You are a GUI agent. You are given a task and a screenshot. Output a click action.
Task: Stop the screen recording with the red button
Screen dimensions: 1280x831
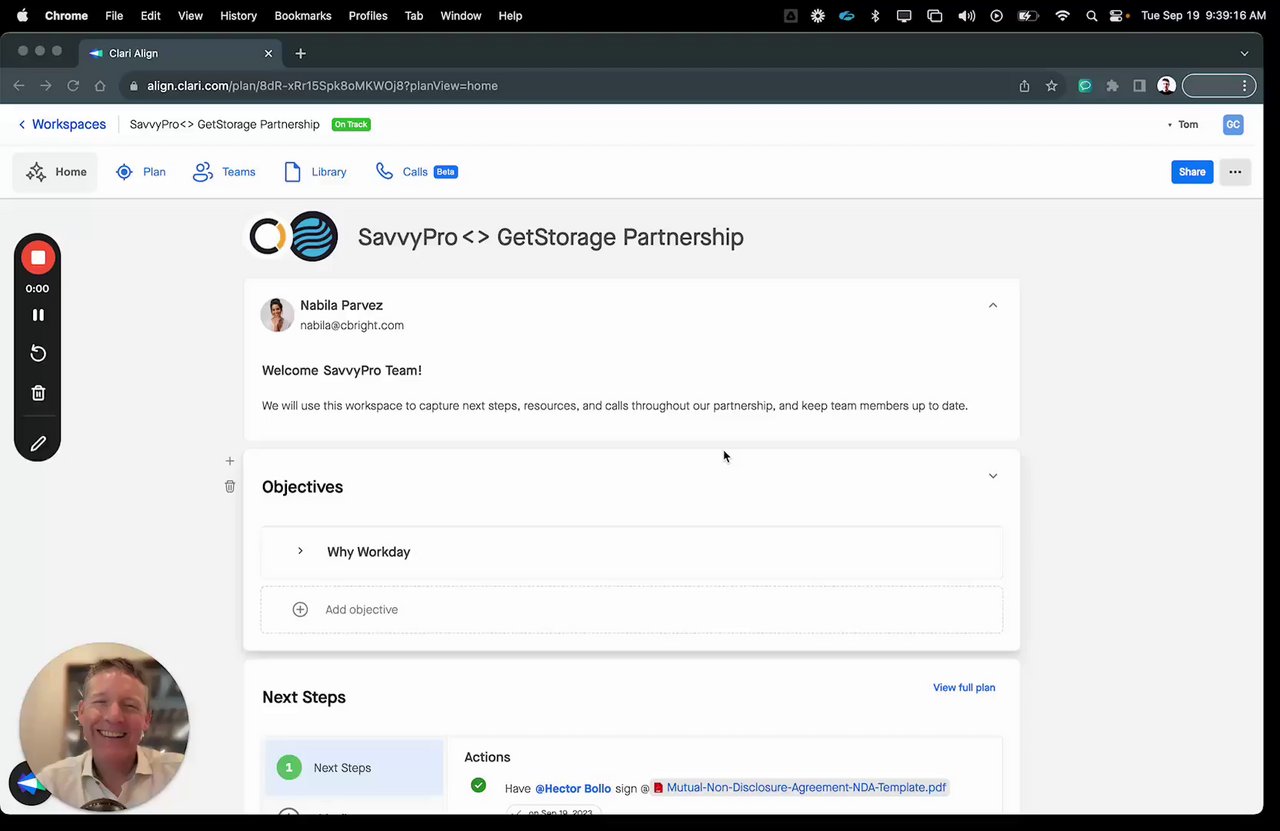[x=38, y=258]
